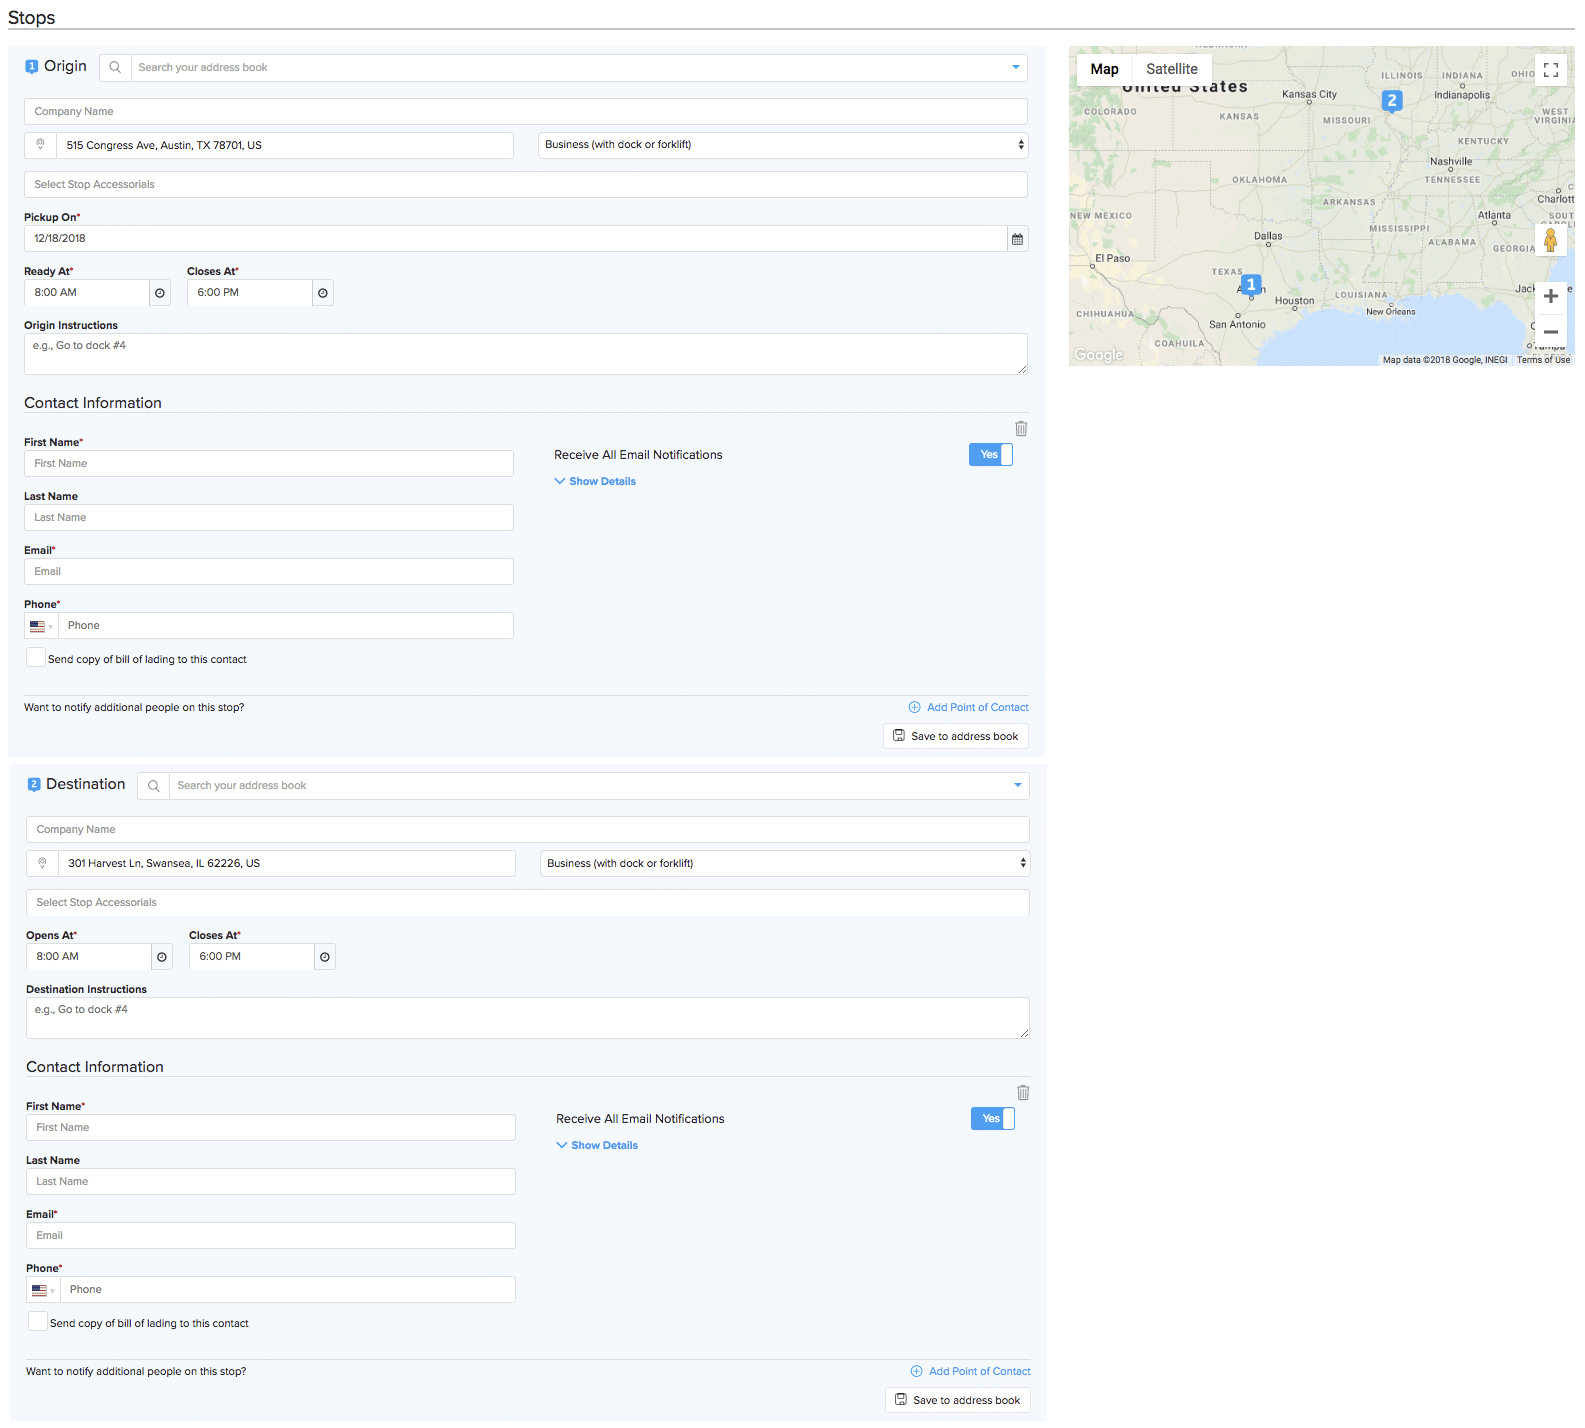Image resolution: width=1585 pixels, height=1428 pixels.
Task: Toggle Destination Receive All Email Notifications switch
Action: pyautogui.click(x=993, y=1119)
